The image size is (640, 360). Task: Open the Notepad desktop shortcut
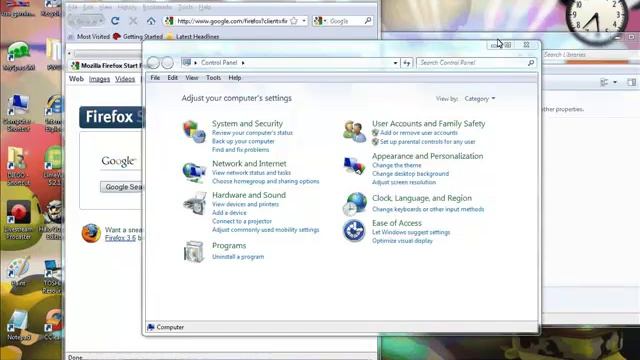[18, 325]
